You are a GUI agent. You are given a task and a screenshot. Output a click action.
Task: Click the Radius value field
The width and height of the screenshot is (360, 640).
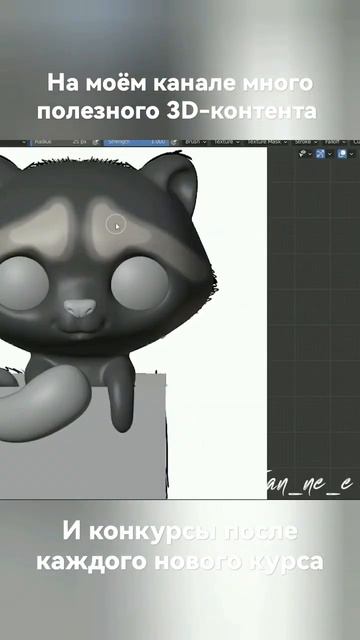(60, 142)
